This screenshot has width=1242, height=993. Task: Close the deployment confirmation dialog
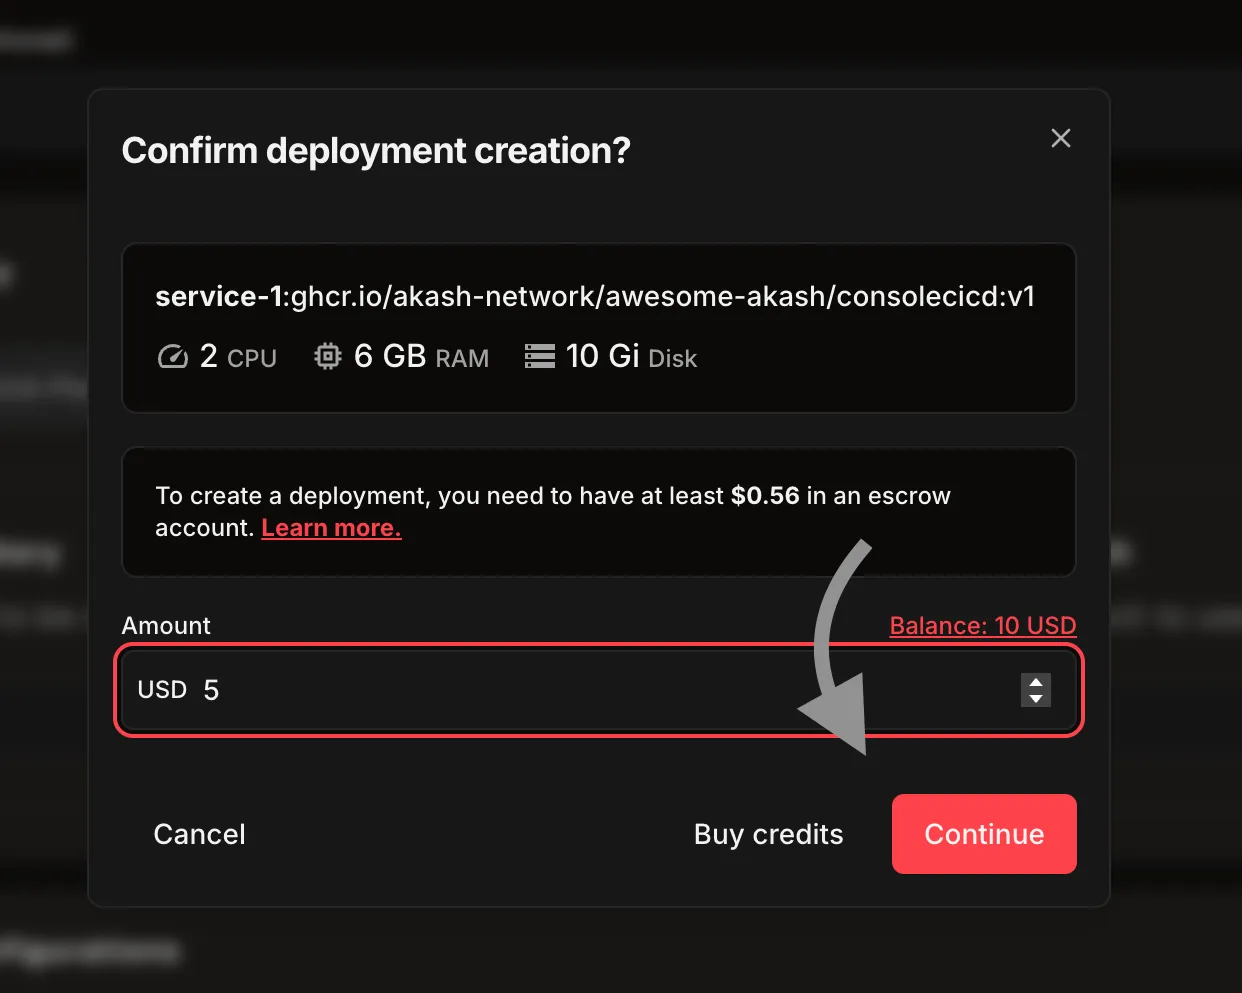pos(1061,138)
